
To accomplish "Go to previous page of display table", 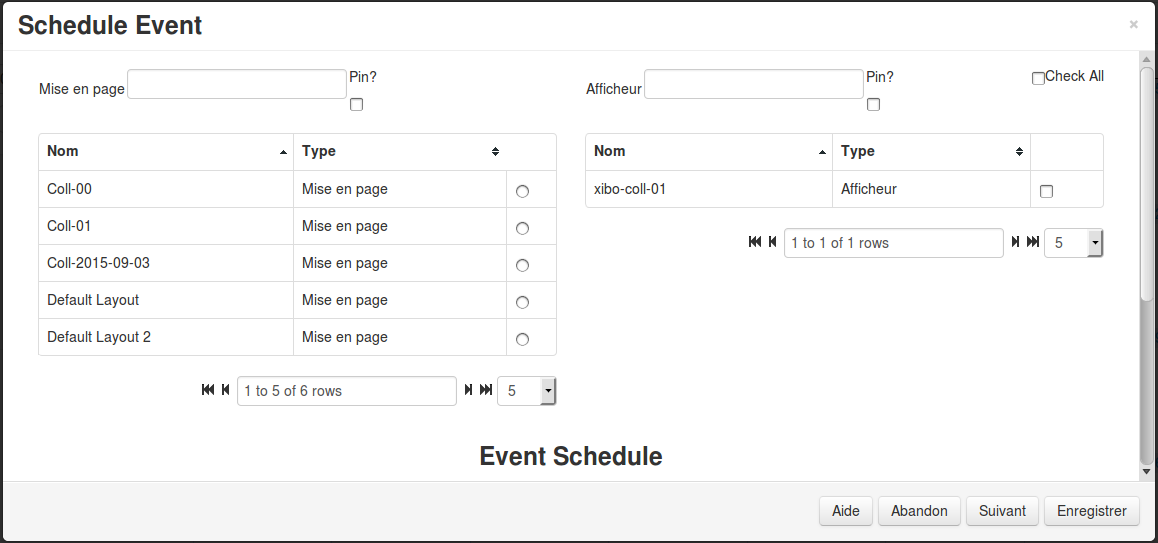I will tap(772, 242).
